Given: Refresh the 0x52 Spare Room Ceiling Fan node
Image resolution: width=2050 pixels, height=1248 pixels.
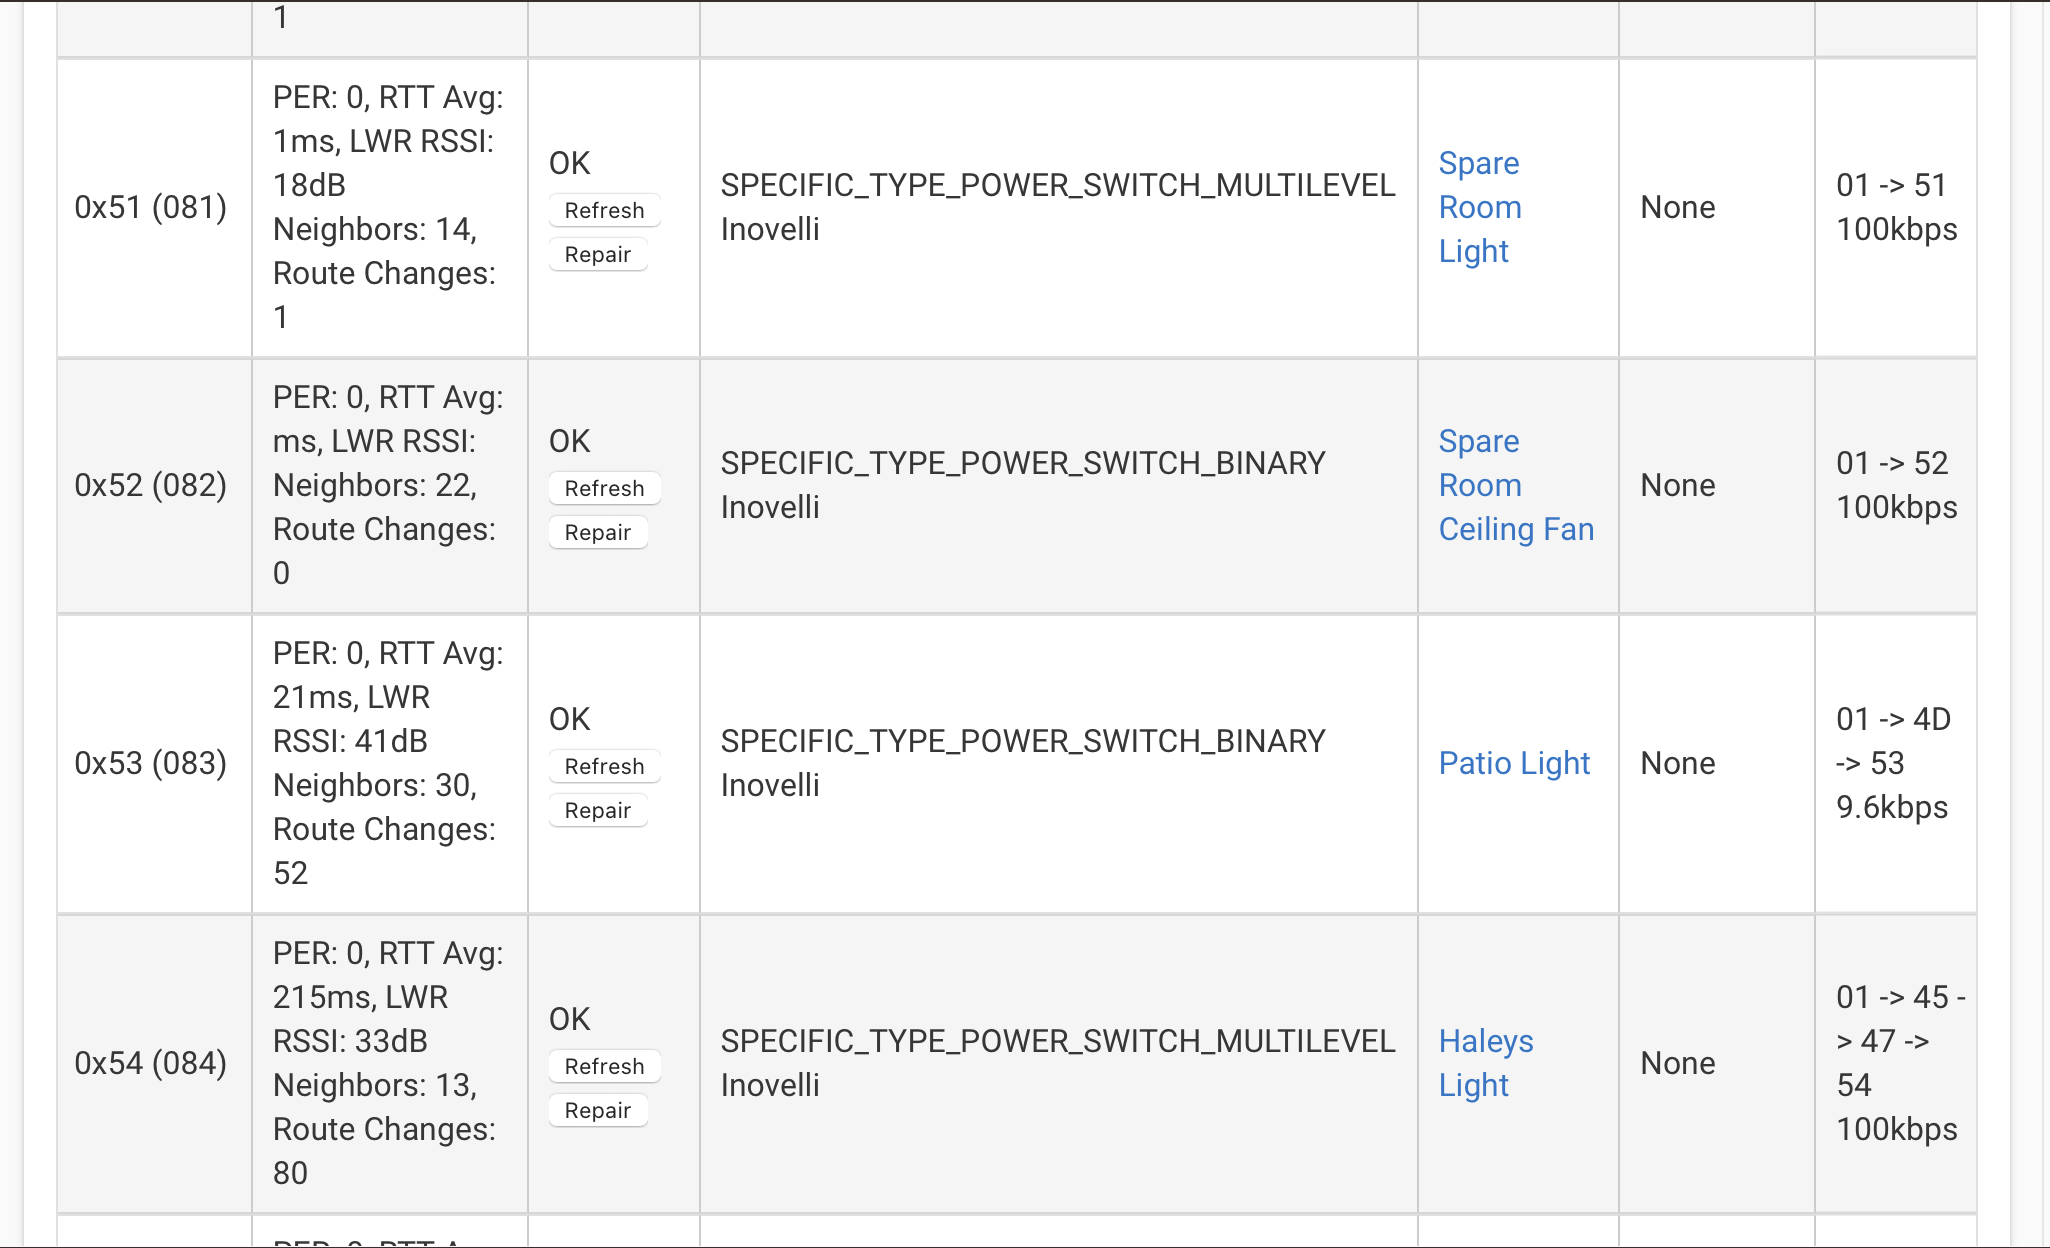Looking at the screenshot, I should coord(604,489).
